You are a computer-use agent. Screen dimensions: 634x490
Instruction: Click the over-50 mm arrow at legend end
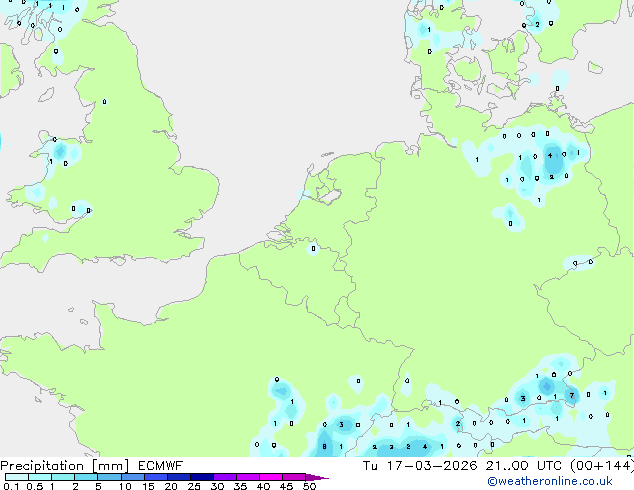coord(317,477)
